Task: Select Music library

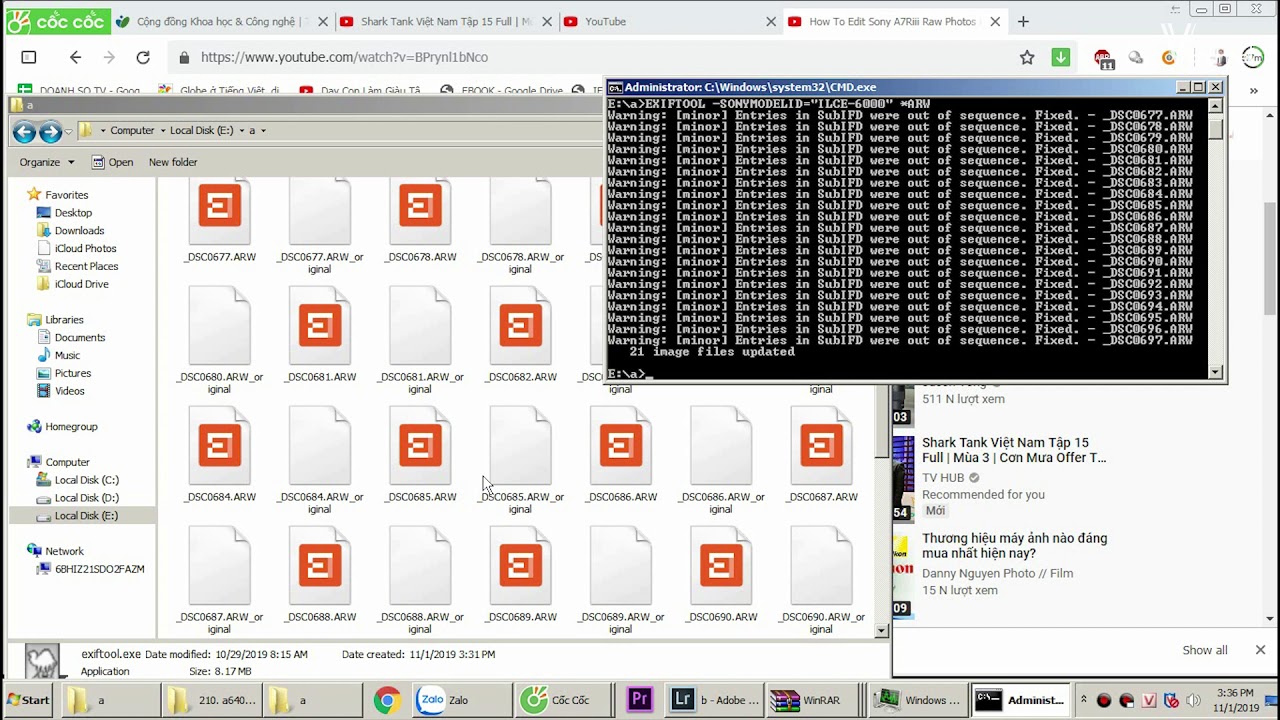Action: 67,356
